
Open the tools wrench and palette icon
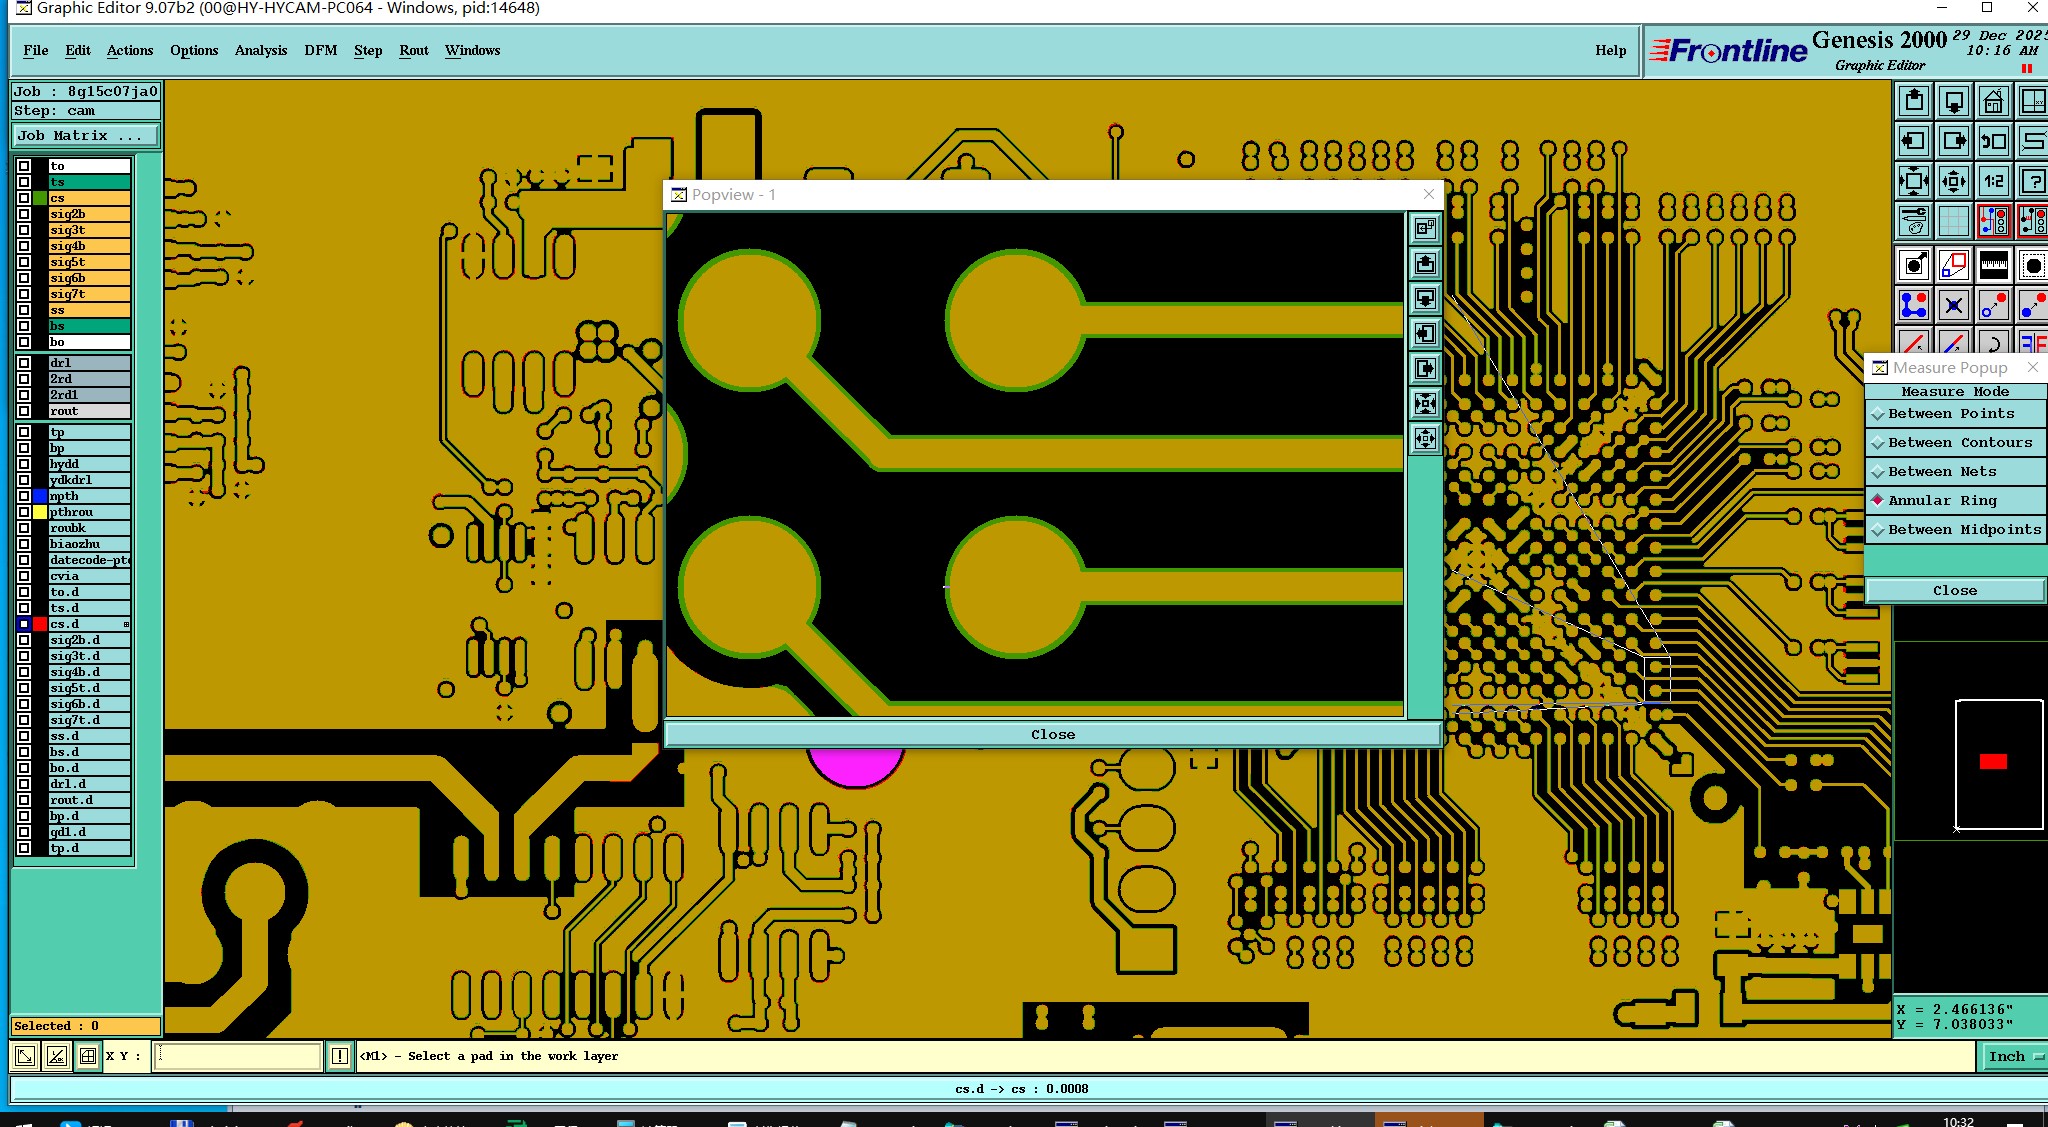[x=1913, y=221]
